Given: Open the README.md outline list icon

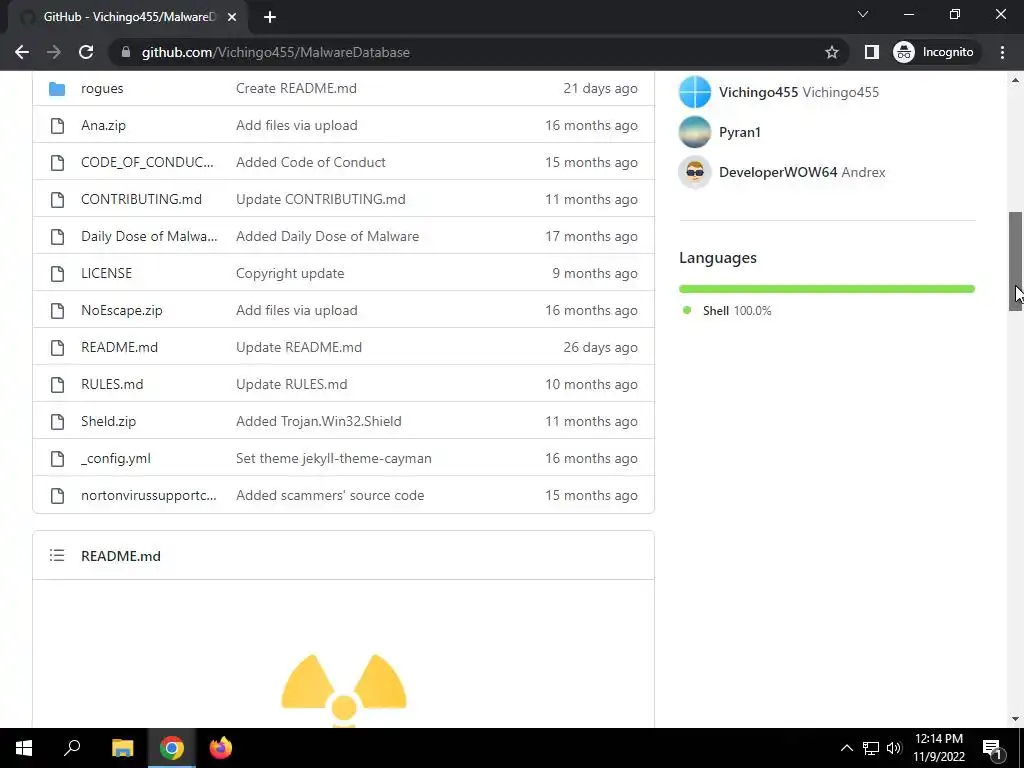Looking at the screenshot, I should [x=57, y=556].
